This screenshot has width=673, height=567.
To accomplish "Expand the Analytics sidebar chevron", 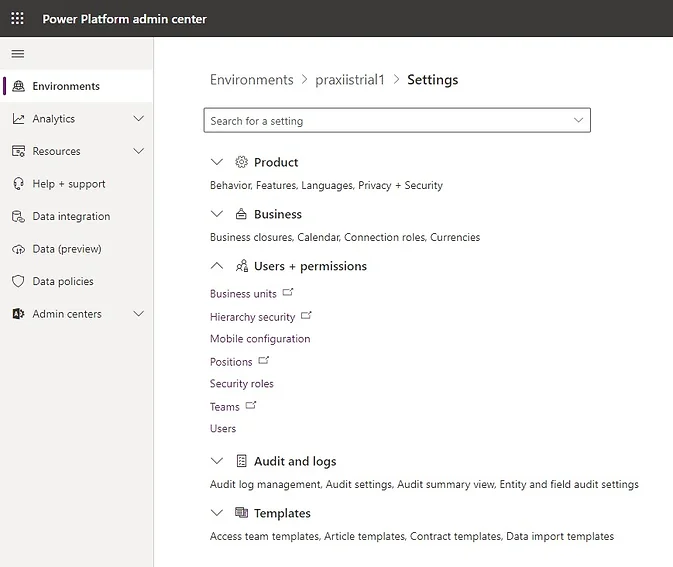I will click(x=138, y=118).
